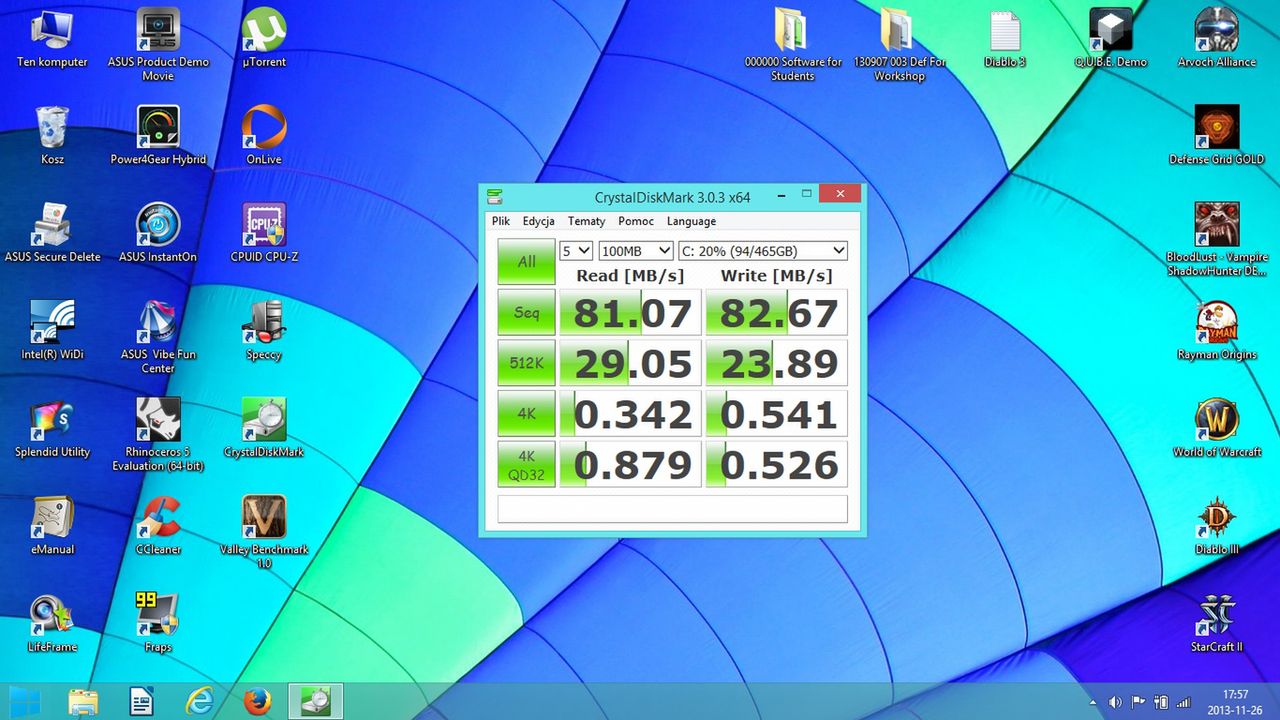Open Internet Explorer from taskbar

[200, 701]
